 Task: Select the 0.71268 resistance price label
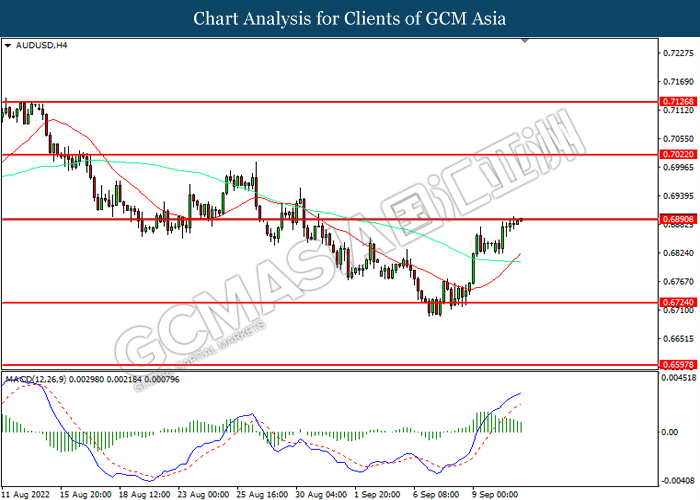[x=678, y=101]
